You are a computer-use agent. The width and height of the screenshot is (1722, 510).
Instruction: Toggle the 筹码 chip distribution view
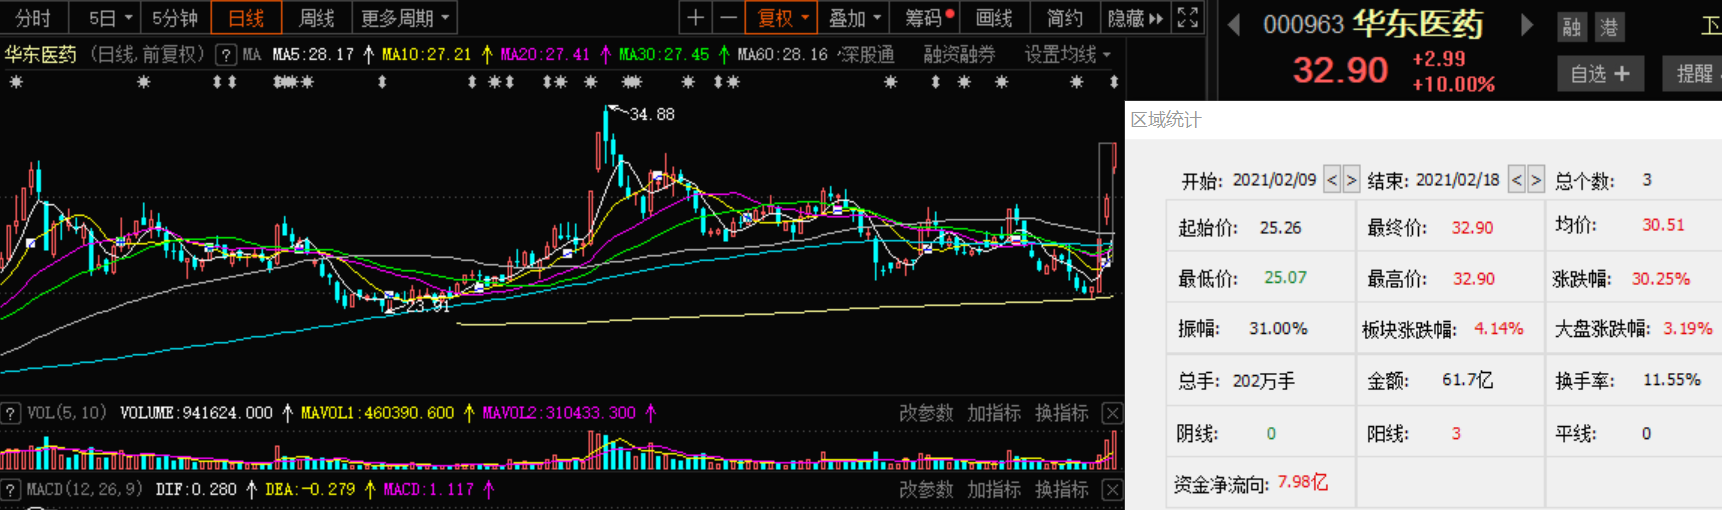(928, 18)
